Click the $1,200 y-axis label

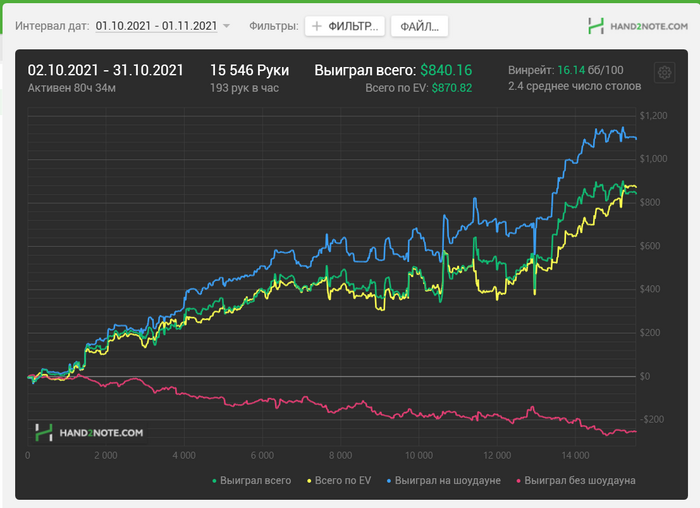(x=654, y=116)
